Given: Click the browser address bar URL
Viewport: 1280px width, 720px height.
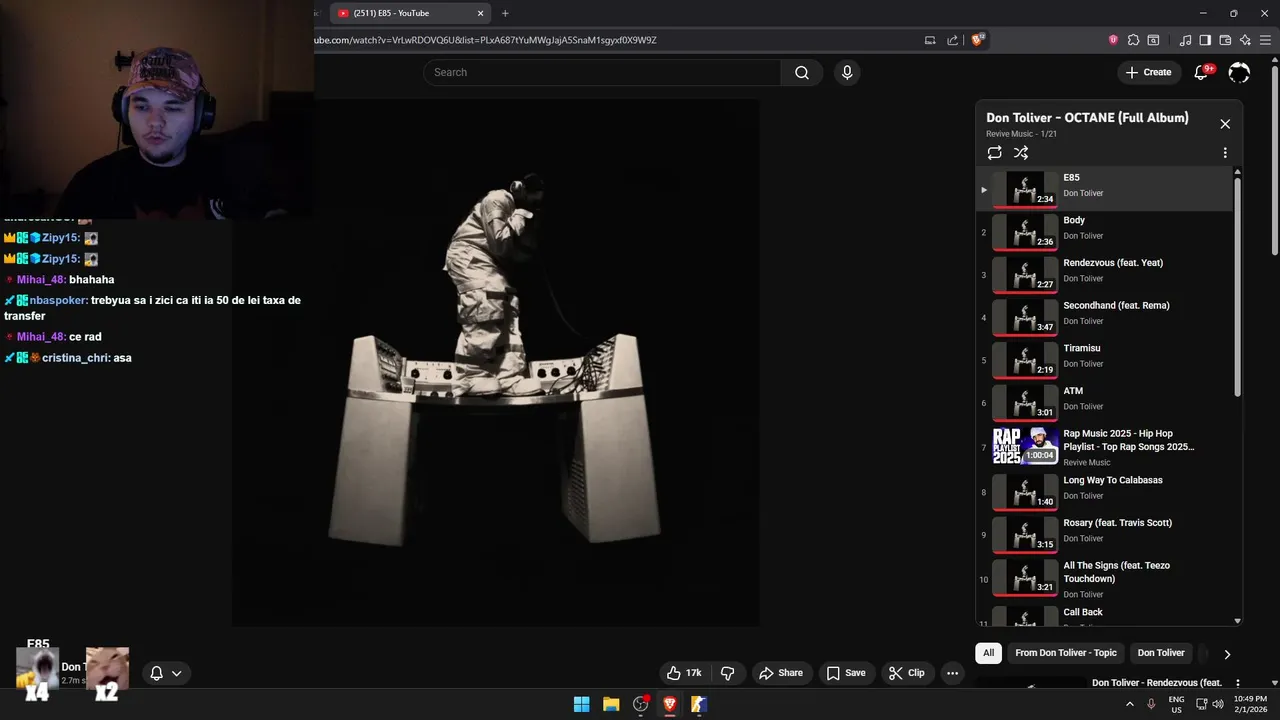Looking at the screenshot, I should pyautogui.click(x=485, y=40).
